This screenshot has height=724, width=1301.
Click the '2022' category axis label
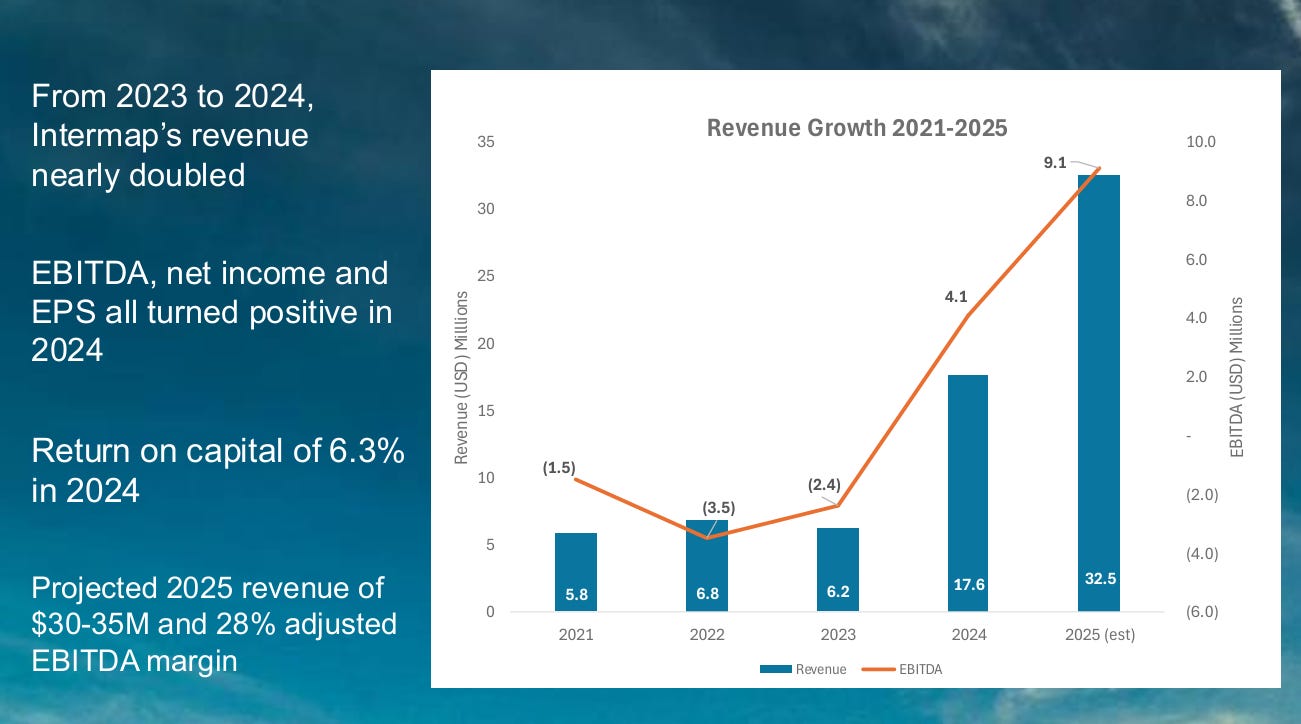click(x=707, y=635)
